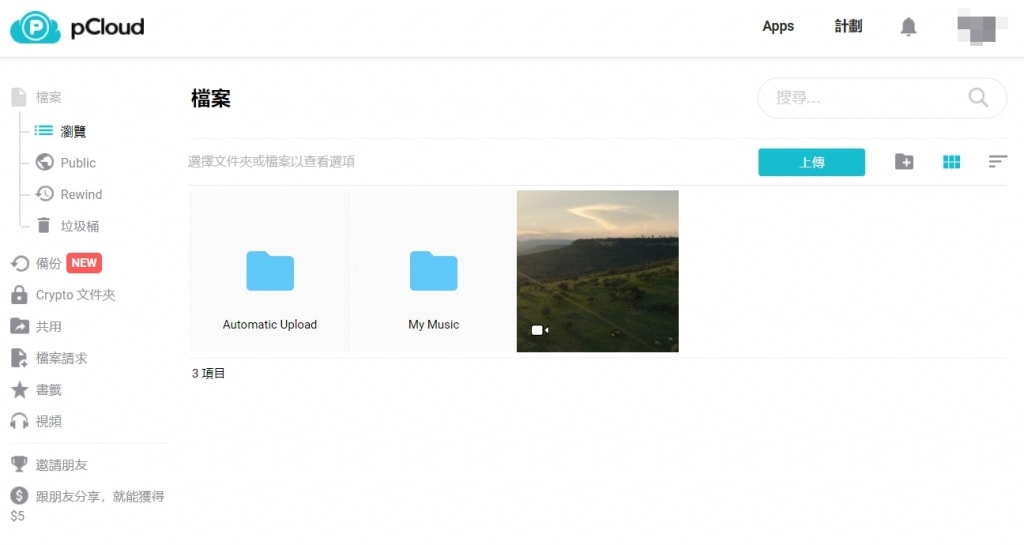
Task: Focus the 搜尋 search field
Action: click(882, 98)
